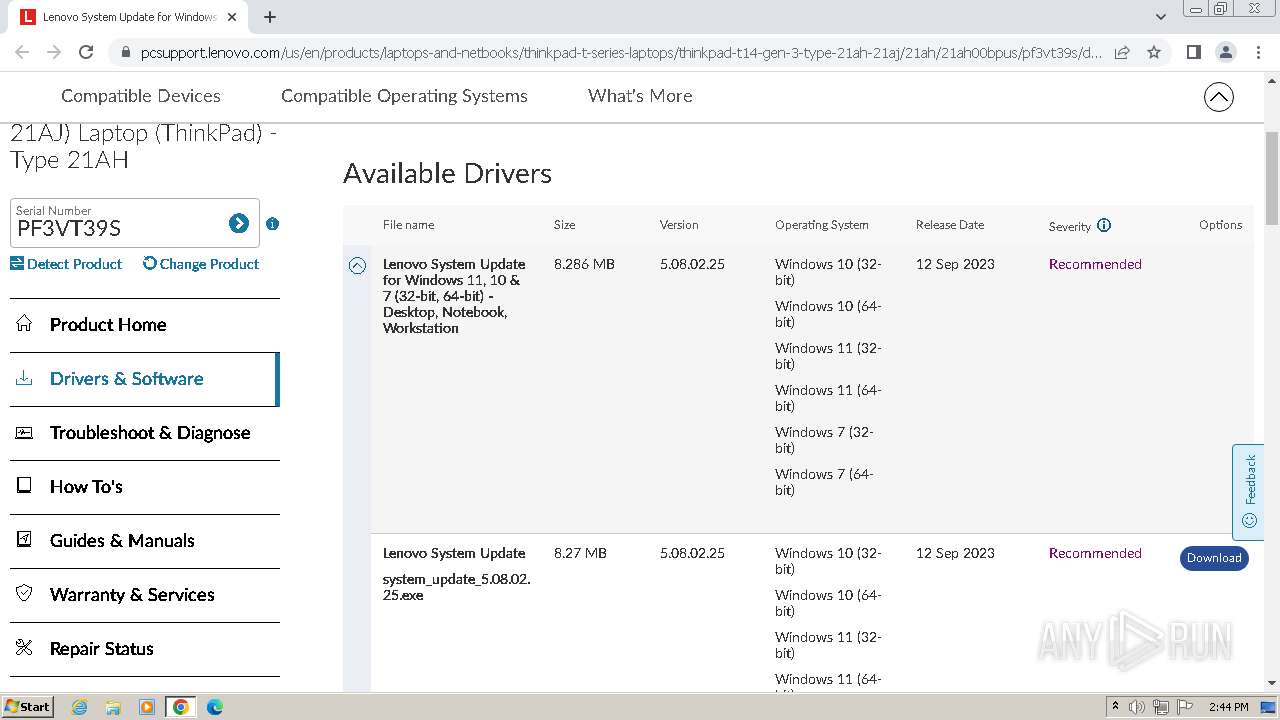Click Repair Status tools icon

pyautogui.click(x=25, y=648)
